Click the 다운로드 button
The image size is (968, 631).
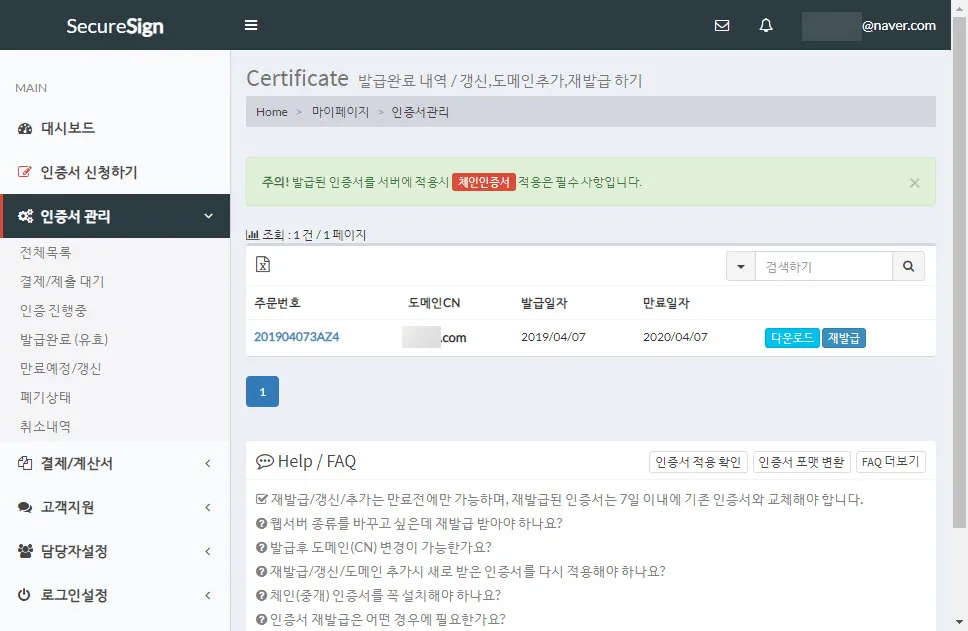[791, 338]
